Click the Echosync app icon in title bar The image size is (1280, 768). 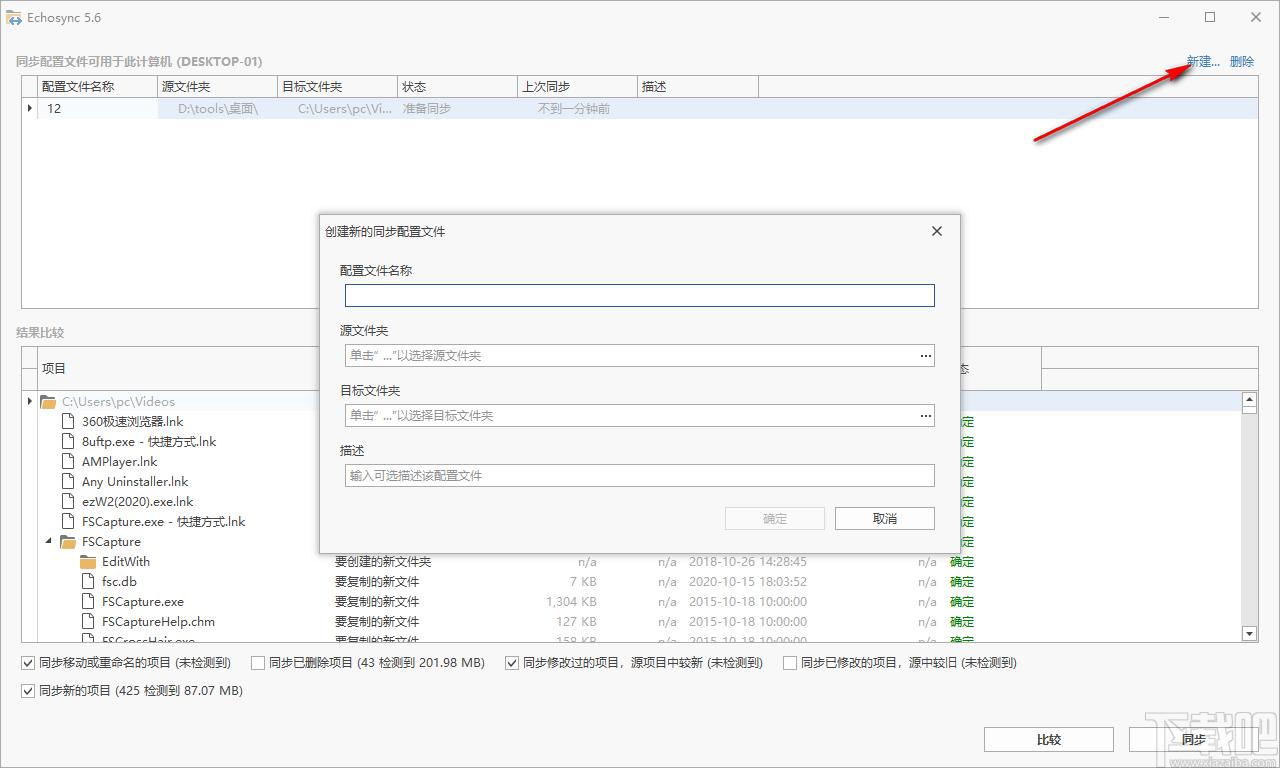[x=14, y=18]
